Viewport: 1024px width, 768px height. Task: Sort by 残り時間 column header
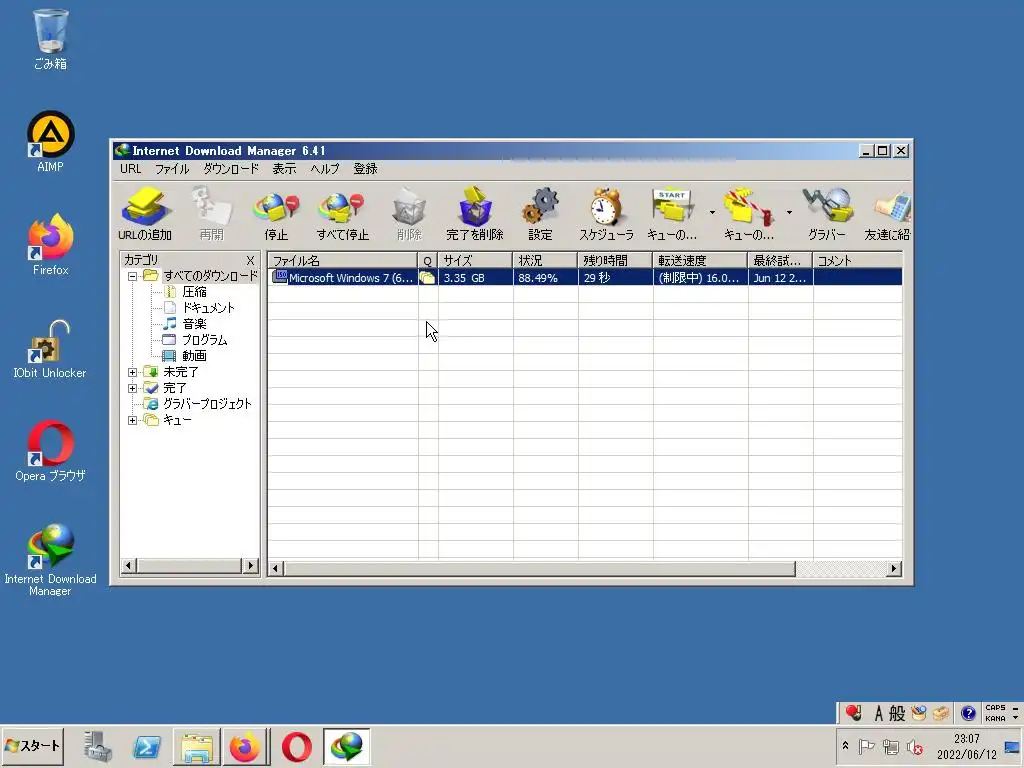coord(615,260)
